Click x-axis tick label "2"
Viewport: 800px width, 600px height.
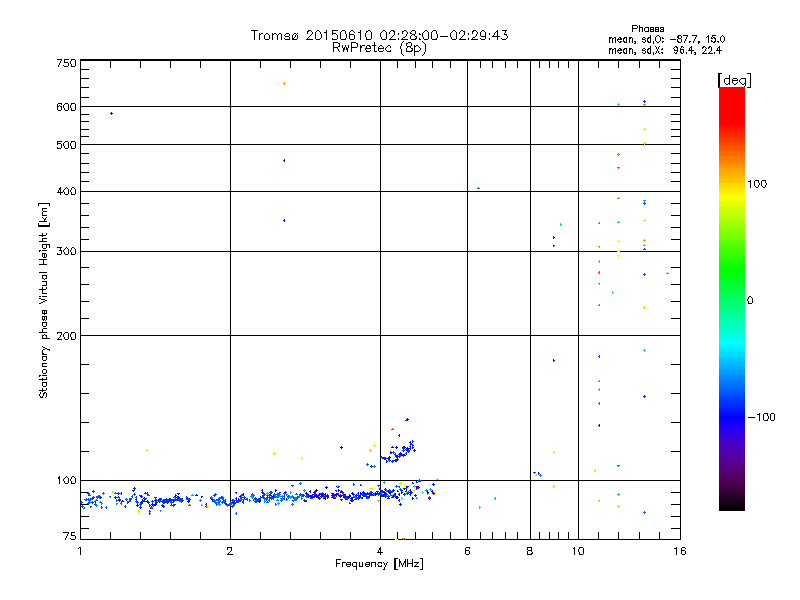pos(230,551)
